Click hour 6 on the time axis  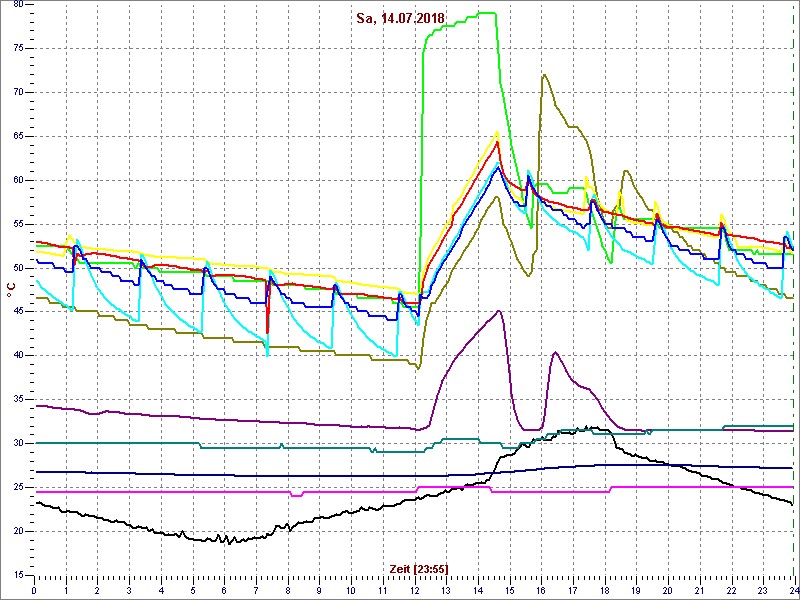(x=224, y=589)
